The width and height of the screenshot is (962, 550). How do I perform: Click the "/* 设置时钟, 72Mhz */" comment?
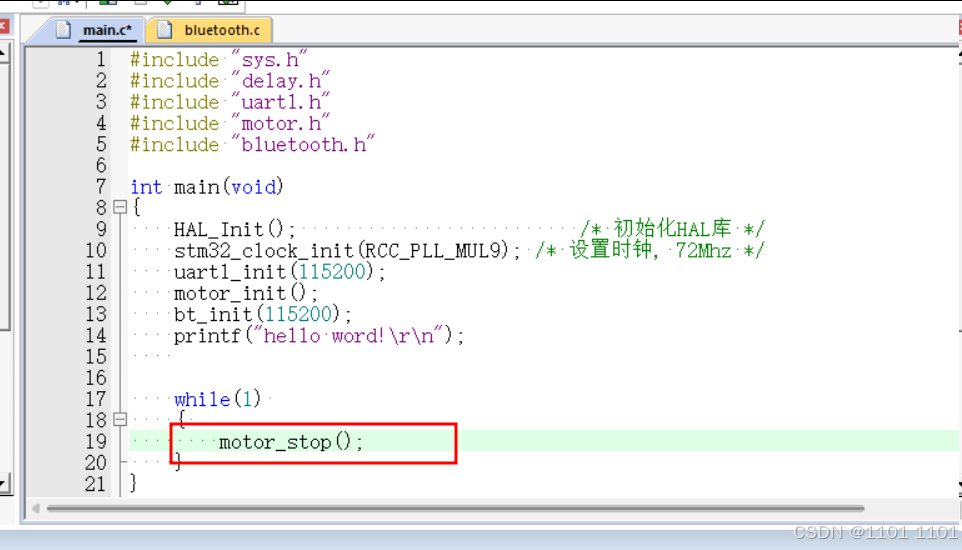point(650,250)
